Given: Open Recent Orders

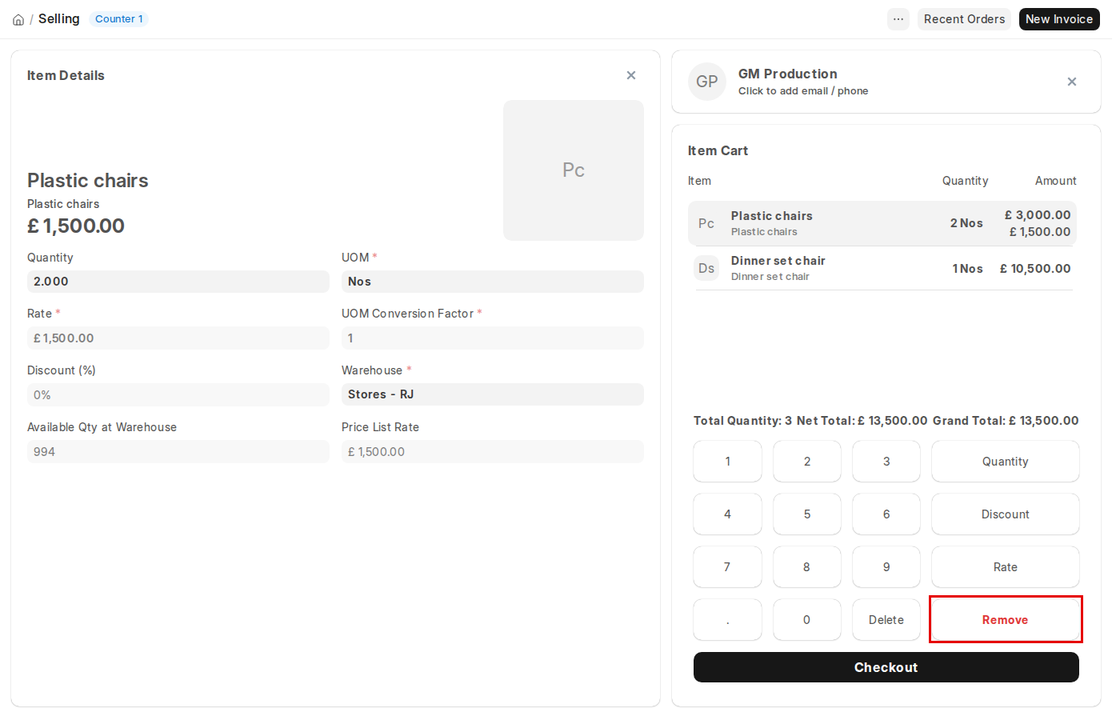Looking at the screenshot, I should [x=964, y=19].
